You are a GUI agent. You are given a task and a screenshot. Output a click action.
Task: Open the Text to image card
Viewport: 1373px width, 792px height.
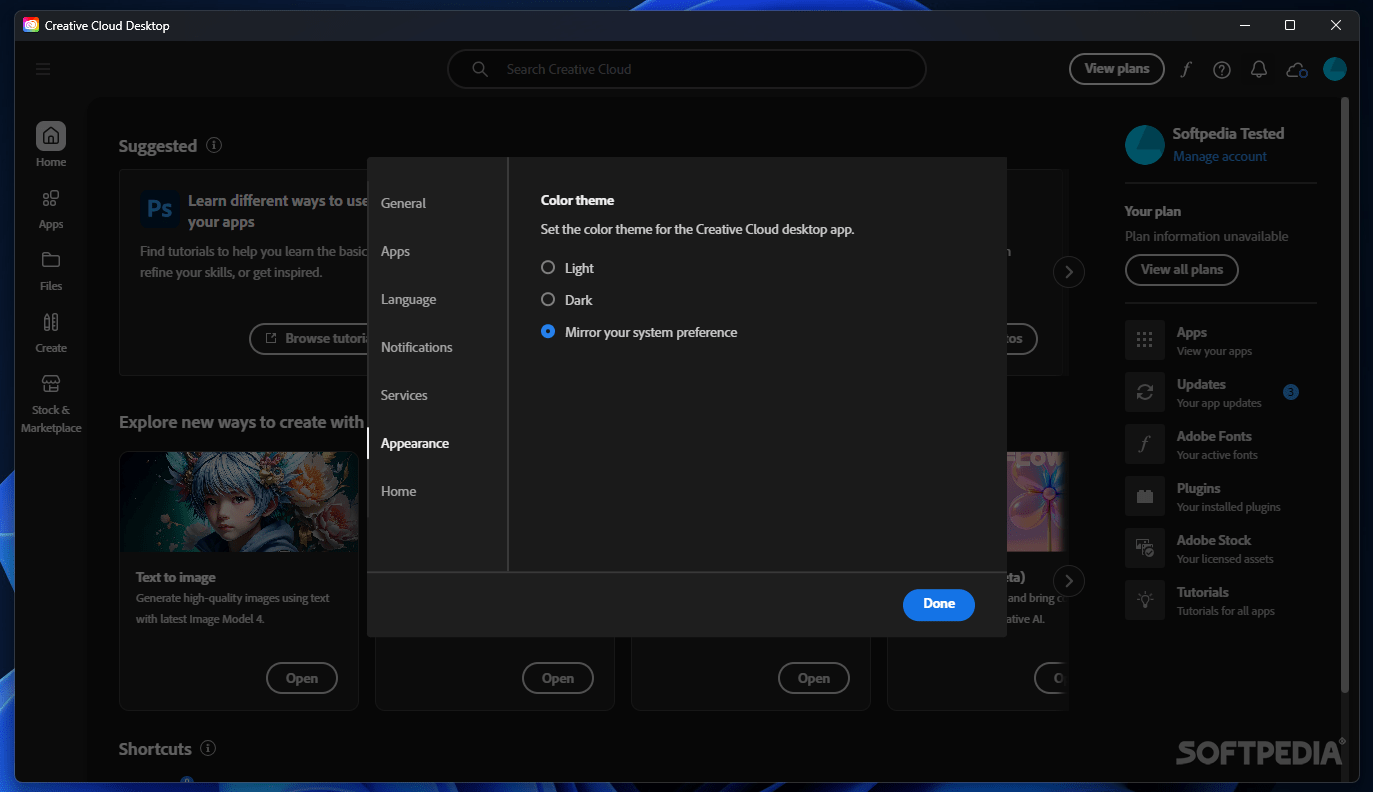239,580
